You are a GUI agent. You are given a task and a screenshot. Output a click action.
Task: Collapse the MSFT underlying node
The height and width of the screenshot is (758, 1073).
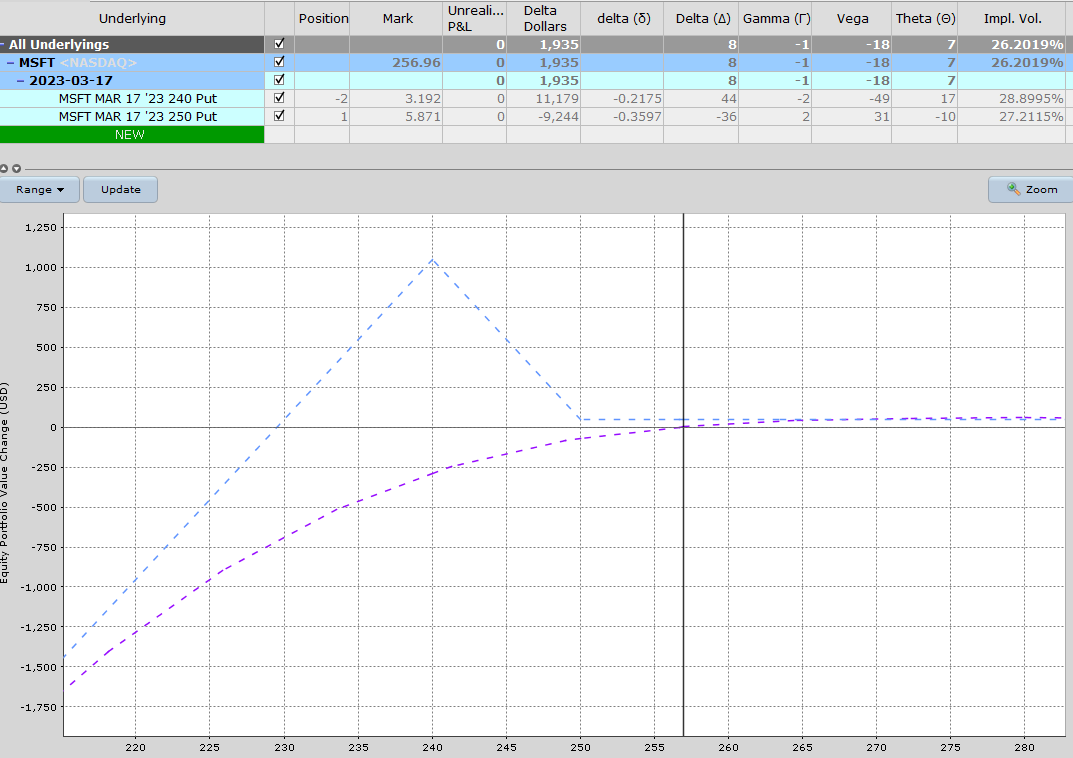[x=11, y=62]
